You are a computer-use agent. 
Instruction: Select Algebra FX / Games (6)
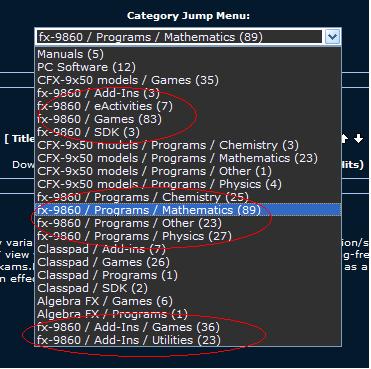pyautogui.click(x=188, y=301)
